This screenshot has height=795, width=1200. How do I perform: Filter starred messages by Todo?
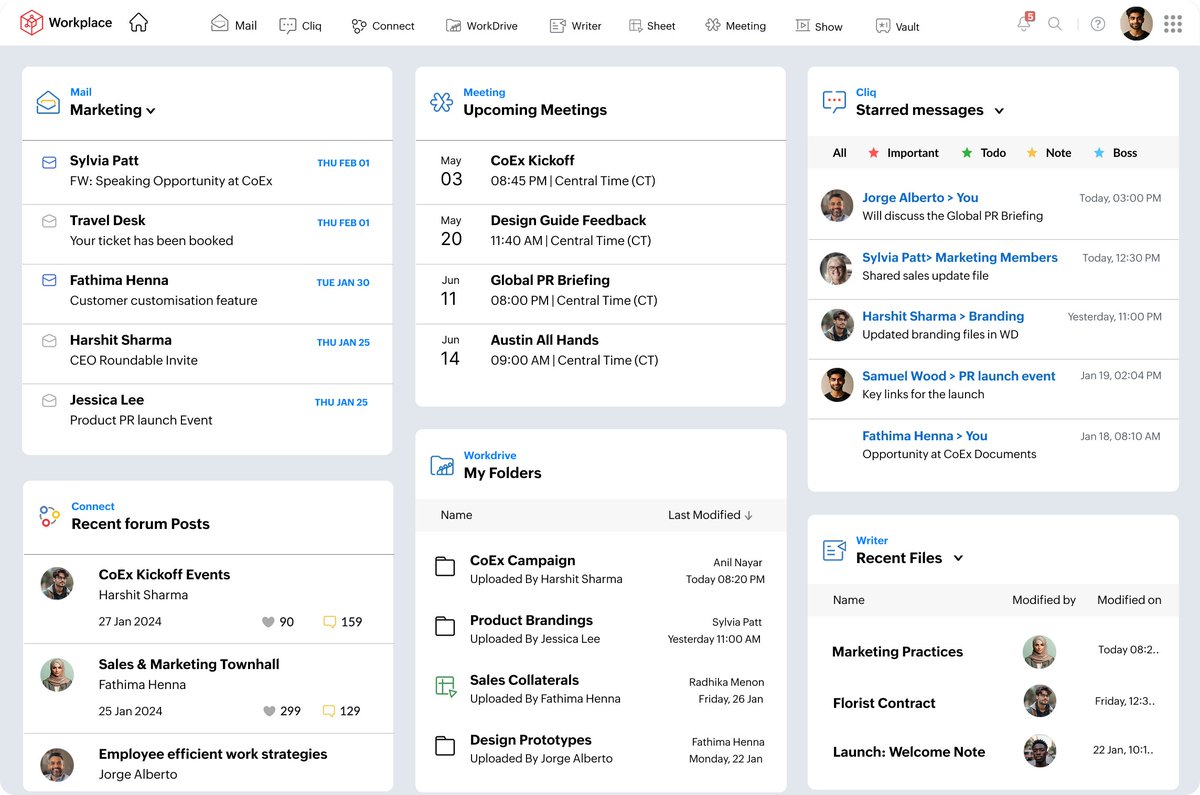pyautogui.click(x=983, y=153)
